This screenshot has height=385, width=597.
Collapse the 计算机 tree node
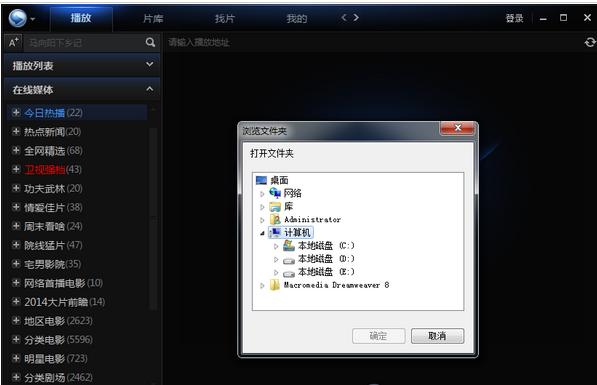pyautogui.click(x=262, y=233)
